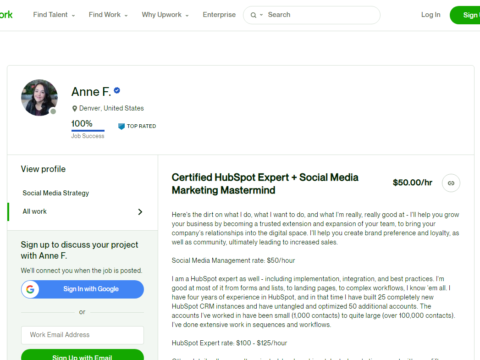The image size is (480, 360).
Task: Click the verified badge beside Anne F.
Action: coord(117,90)
